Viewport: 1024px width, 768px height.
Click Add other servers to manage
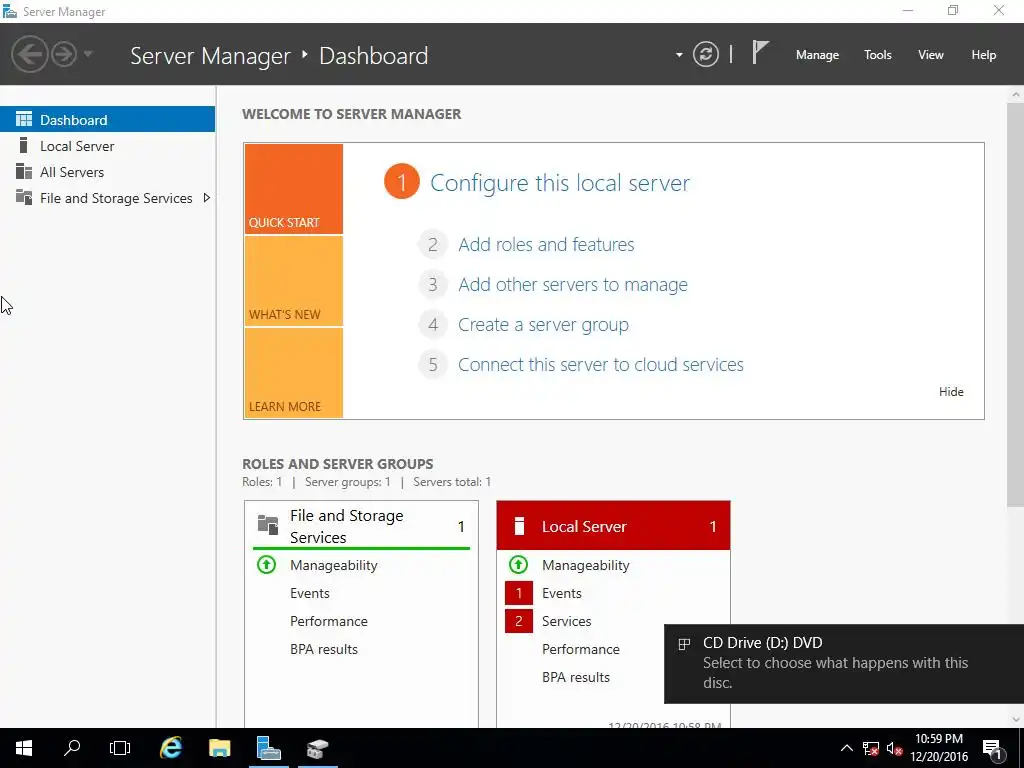coord(573,285)
